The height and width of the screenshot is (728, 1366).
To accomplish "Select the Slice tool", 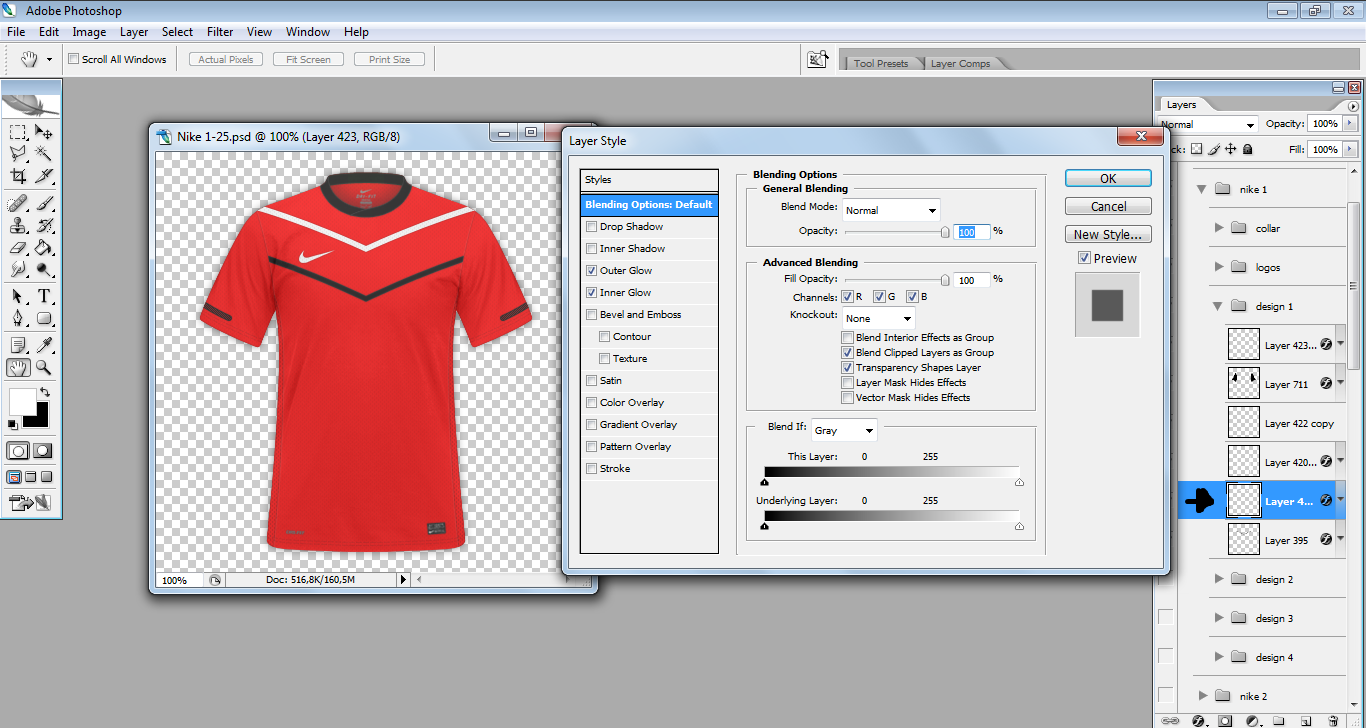I will (44, 176).
